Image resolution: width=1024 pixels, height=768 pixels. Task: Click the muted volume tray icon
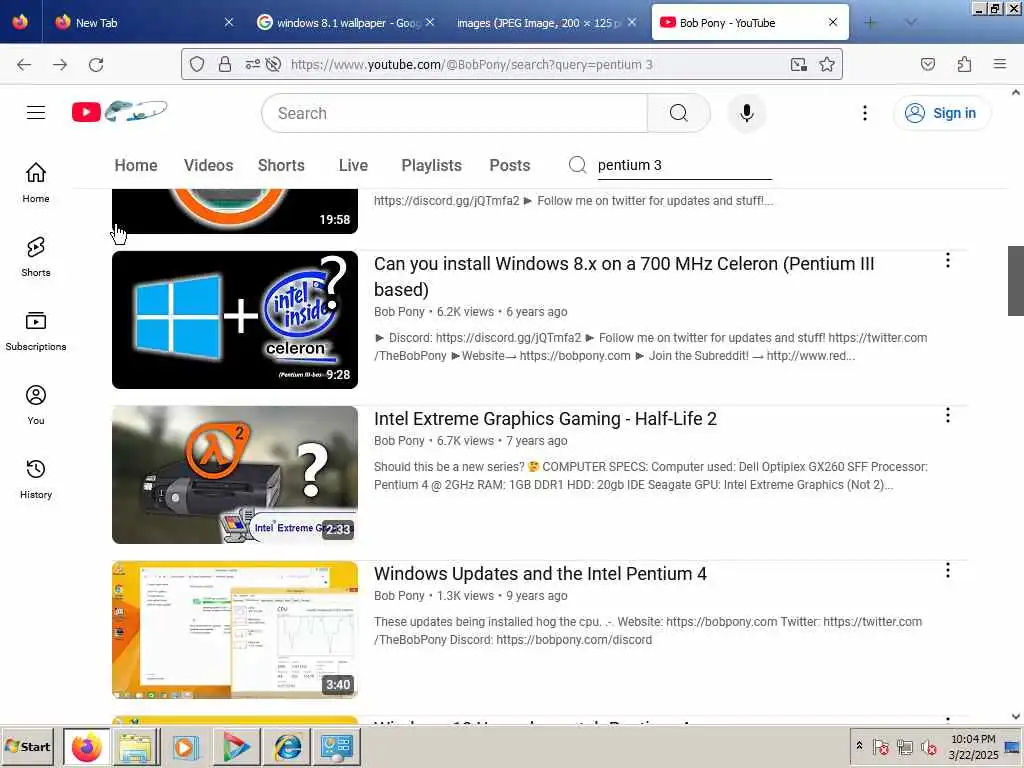(x=928, y=746)
